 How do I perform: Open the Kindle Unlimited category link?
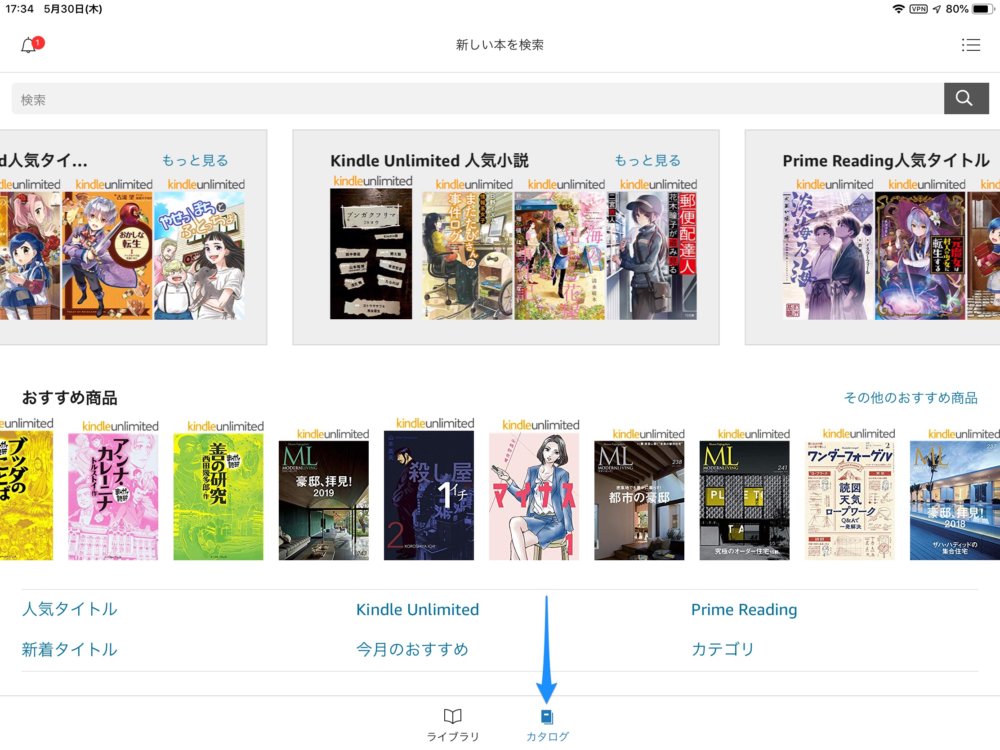coord(417,609)
